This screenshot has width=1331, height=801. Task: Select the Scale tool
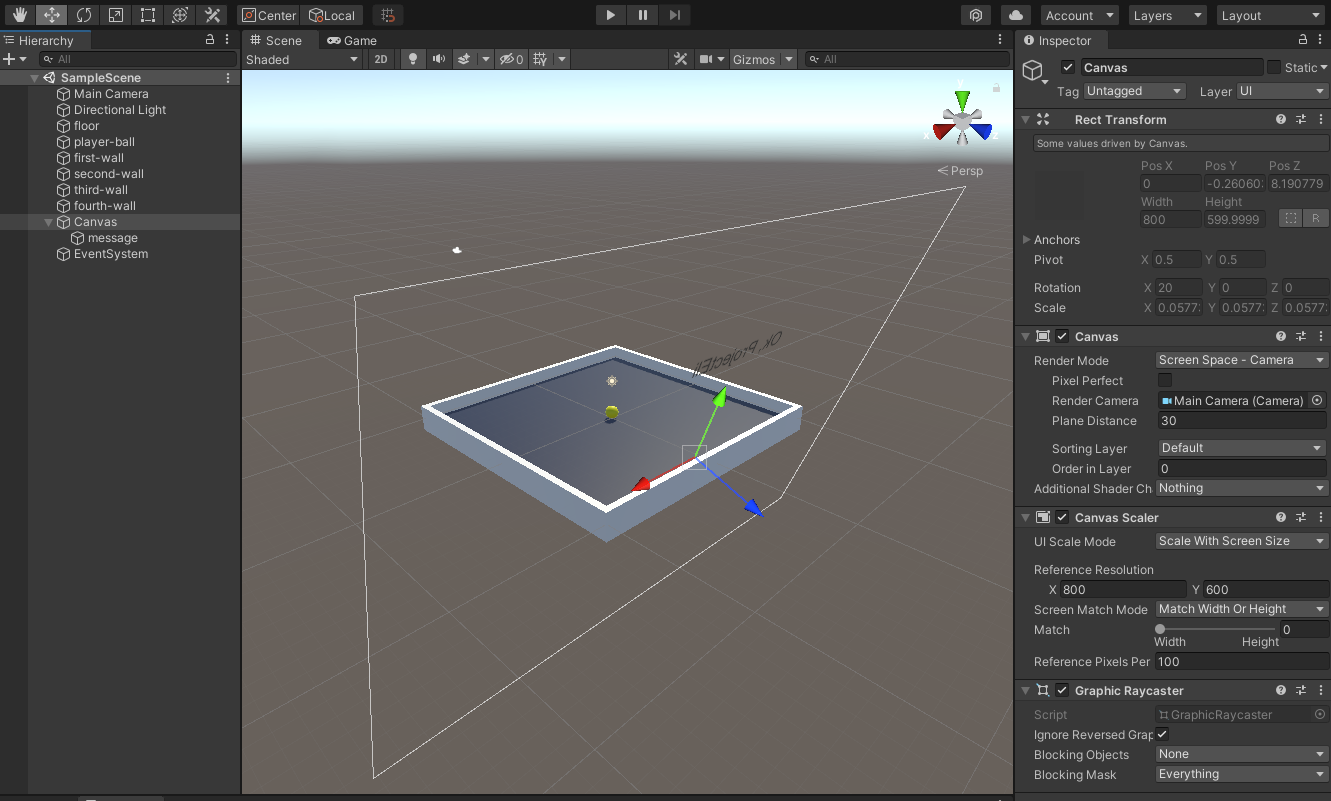click(116, 15)
